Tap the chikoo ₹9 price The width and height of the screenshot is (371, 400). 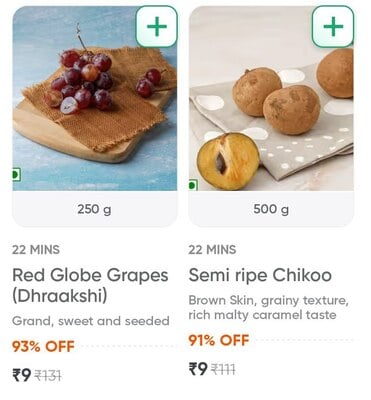[x=198, y=369]
